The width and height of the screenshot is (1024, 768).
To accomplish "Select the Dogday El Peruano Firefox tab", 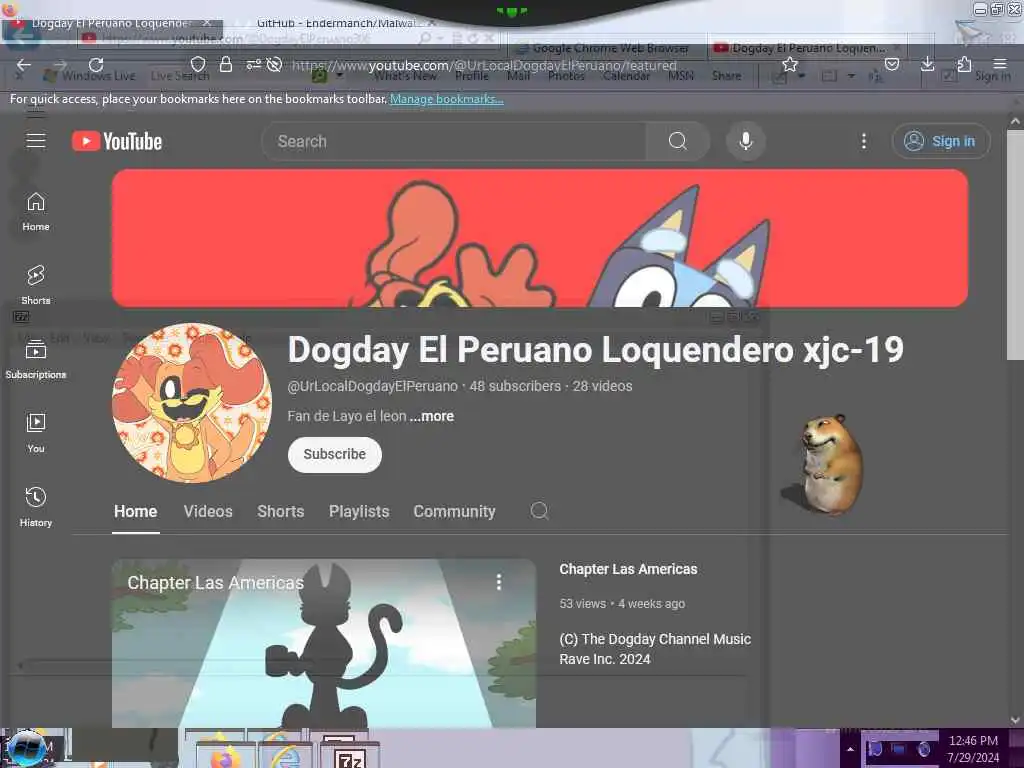I will [112, 24].
